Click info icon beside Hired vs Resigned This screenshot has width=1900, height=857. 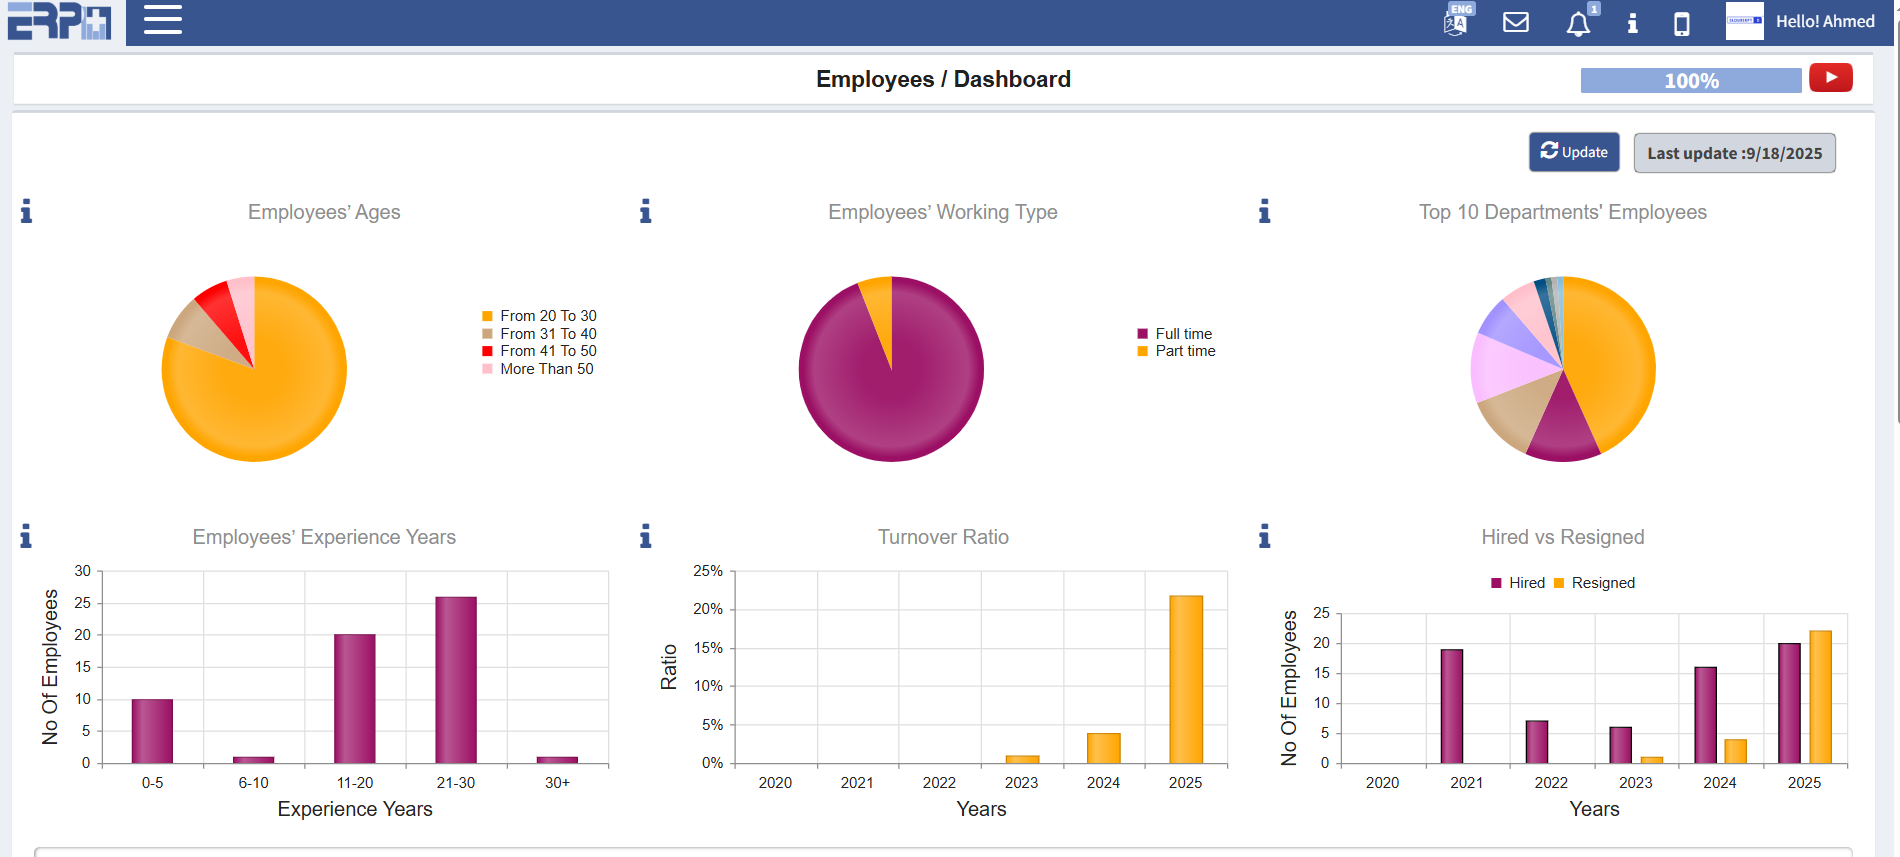point(1265,537)
